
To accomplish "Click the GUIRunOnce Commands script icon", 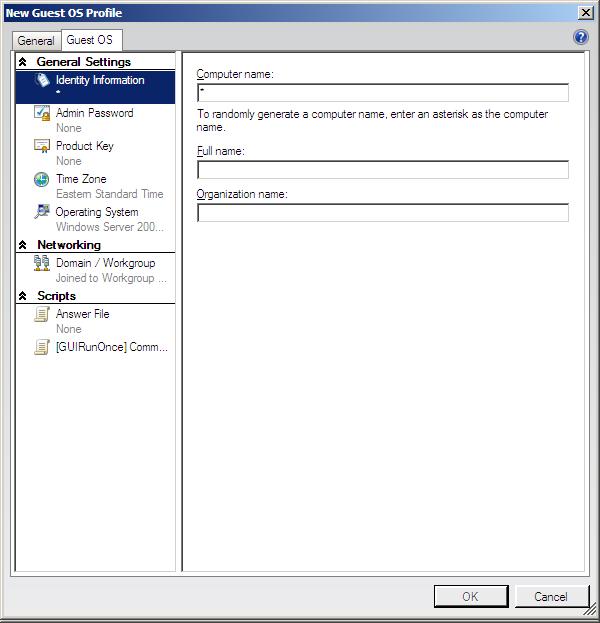I will click(42, 348).
